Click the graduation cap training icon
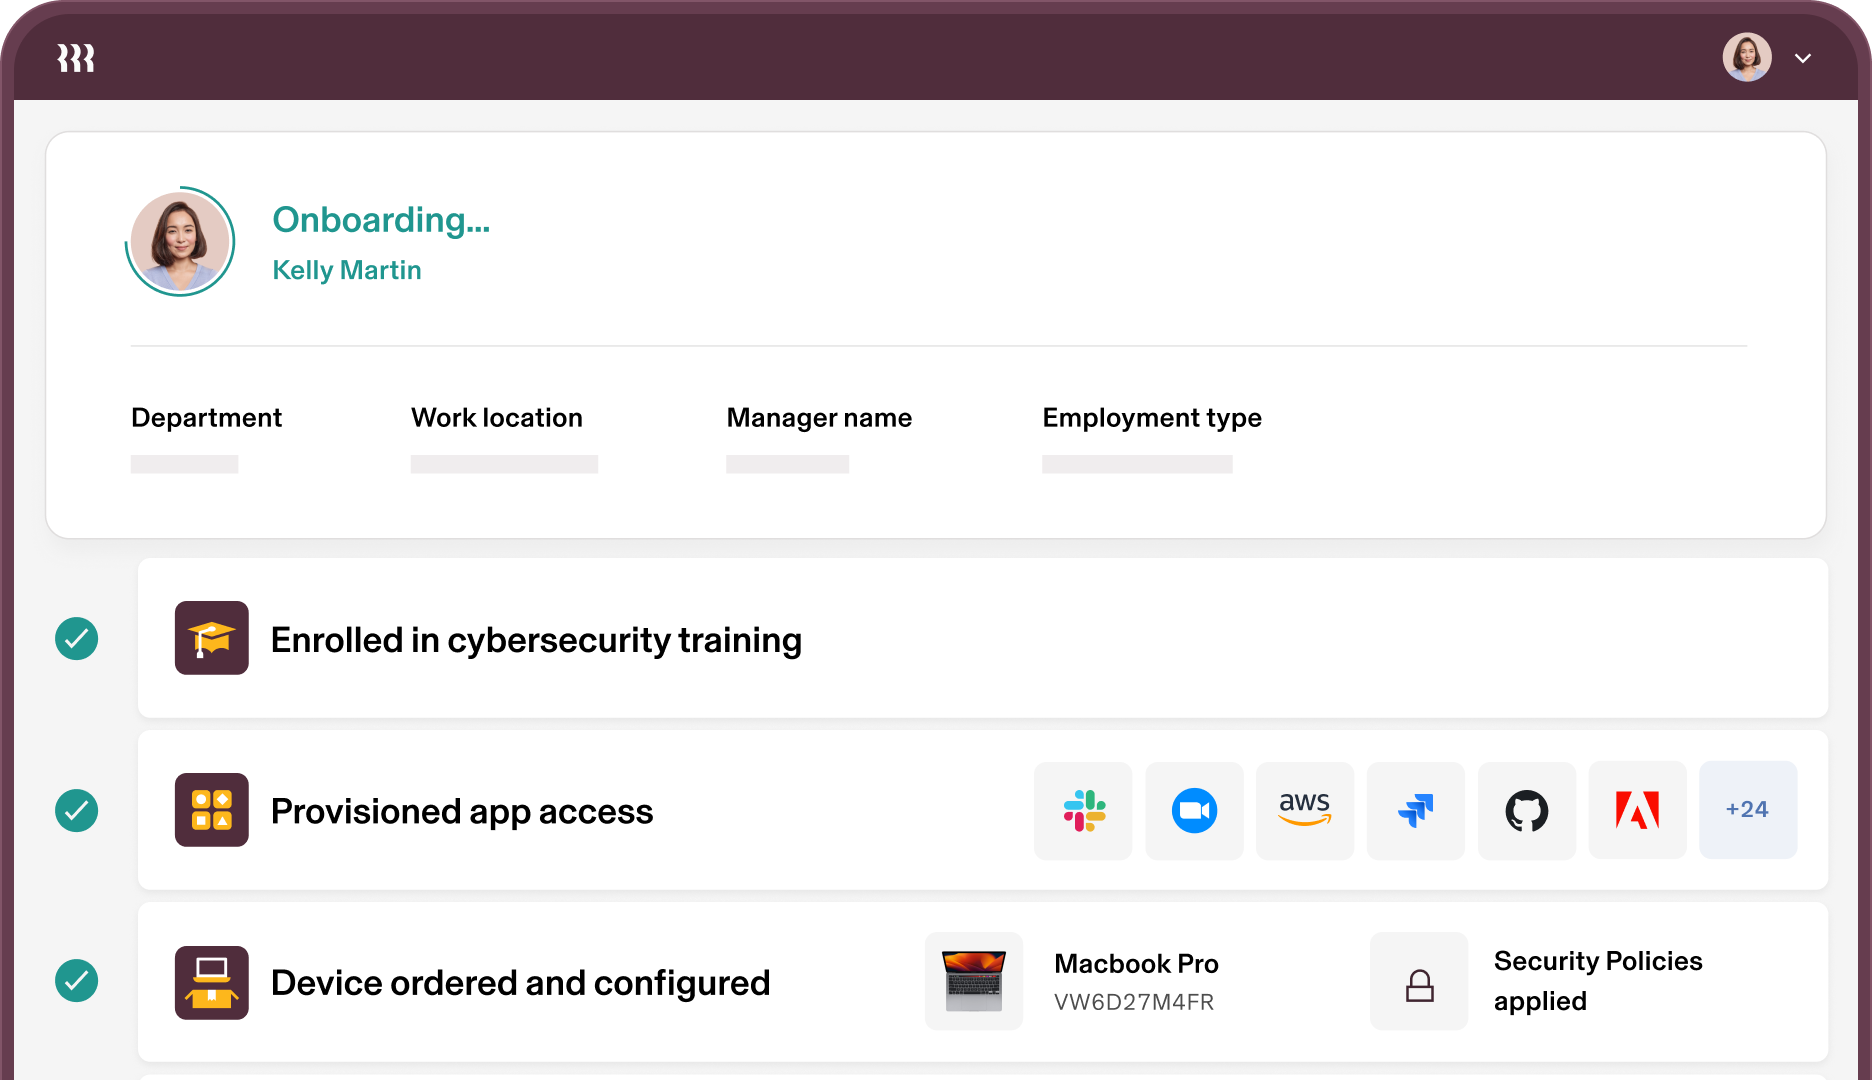1872x1080 pixels. 212,638
